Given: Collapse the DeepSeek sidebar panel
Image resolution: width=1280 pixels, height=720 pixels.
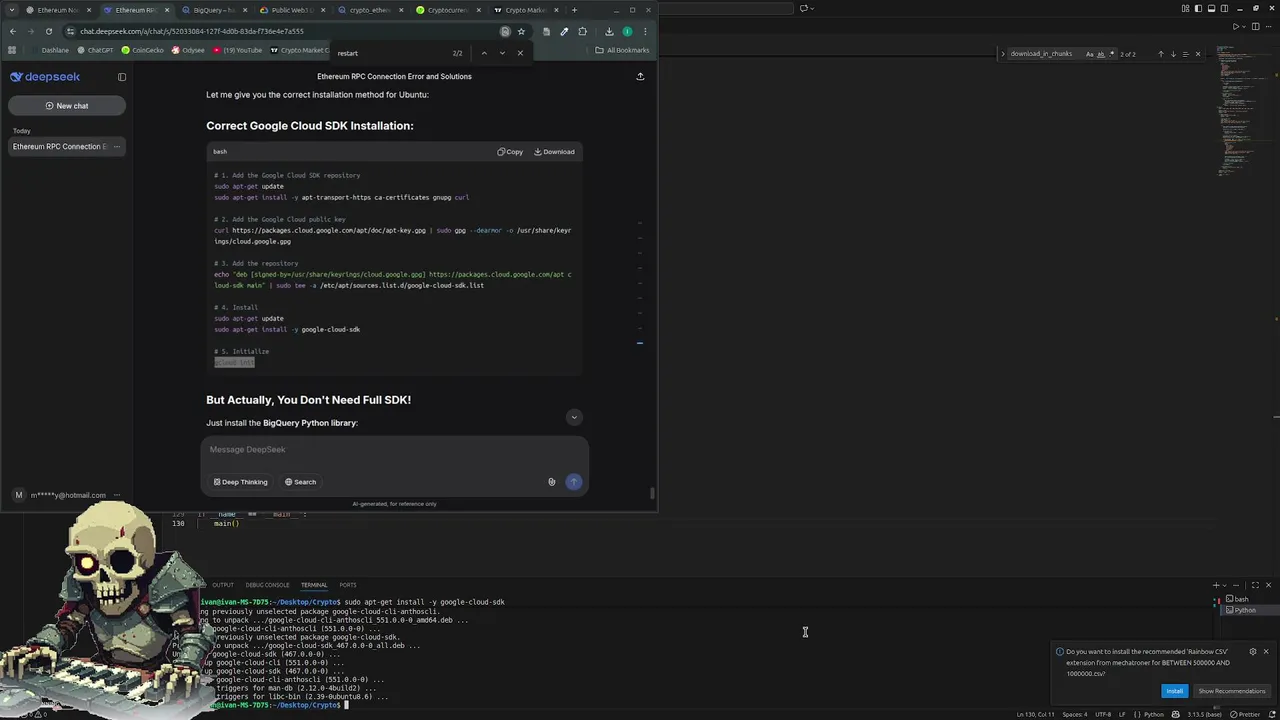Looking at the screenshot, I should [x=122, y=77].
